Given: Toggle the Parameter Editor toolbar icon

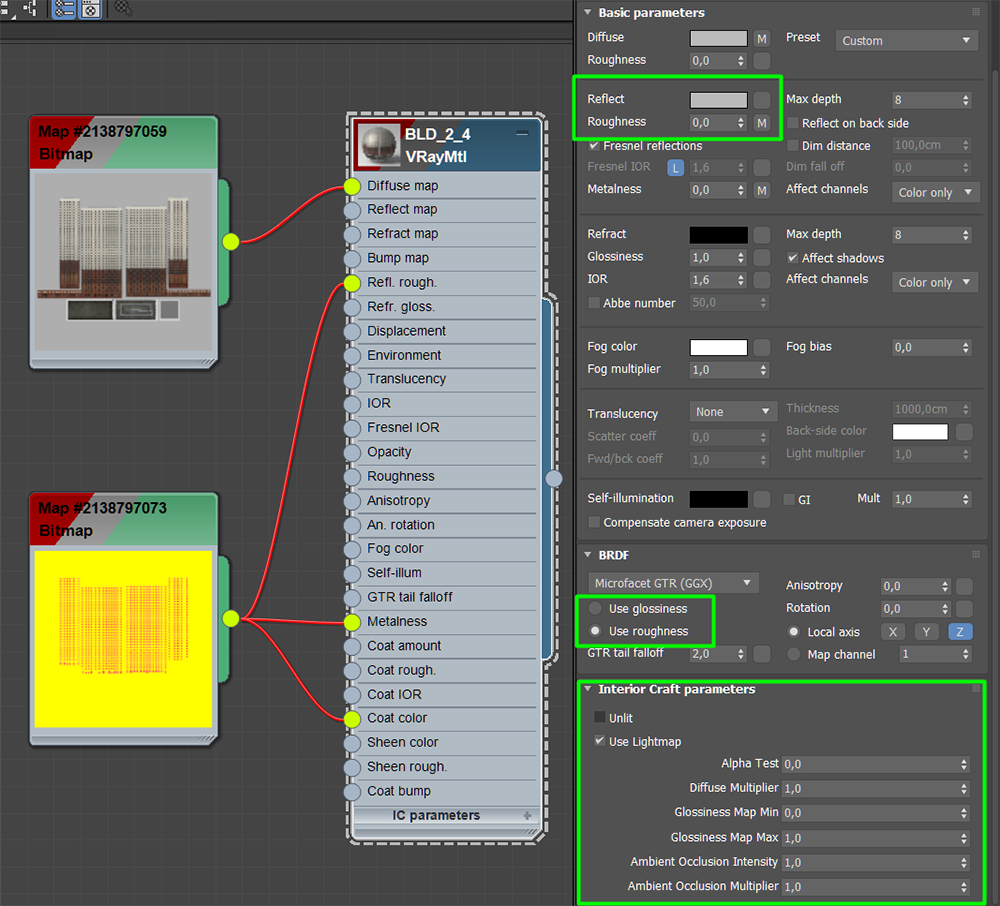Looking at the screenshot, I should (90, 8).
